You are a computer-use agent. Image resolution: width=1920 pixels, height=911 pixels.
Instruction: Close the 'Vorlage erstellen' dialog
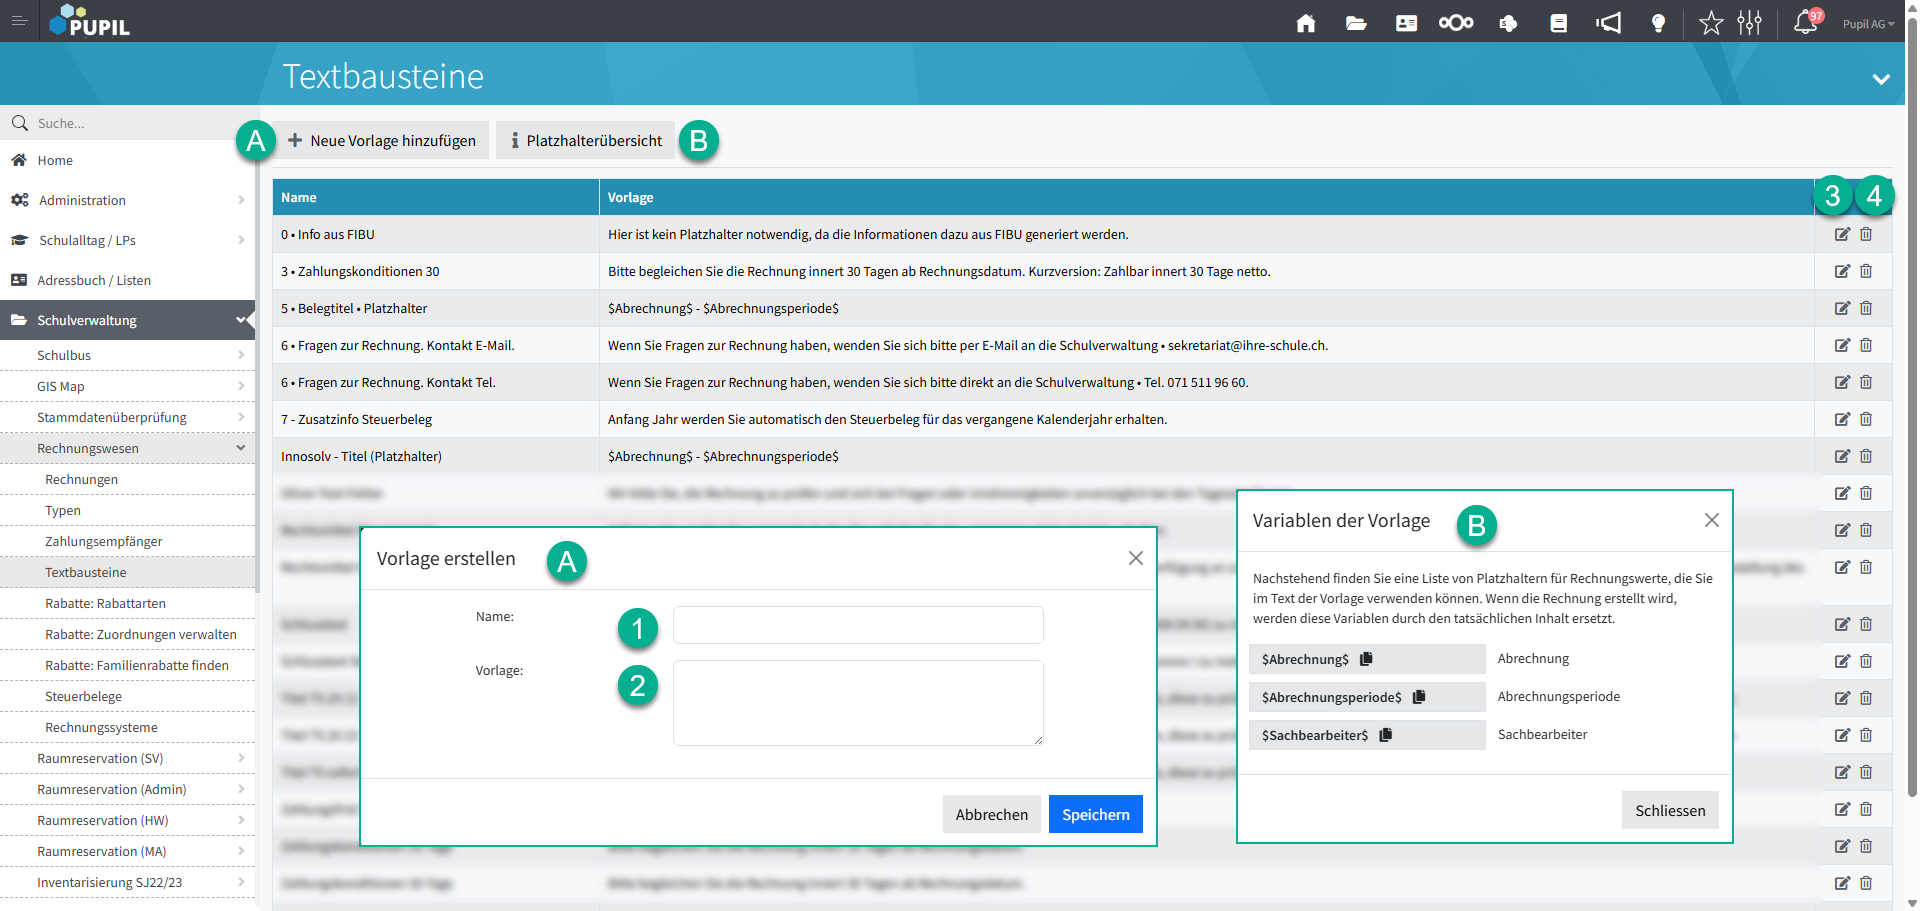point(1136,558)
